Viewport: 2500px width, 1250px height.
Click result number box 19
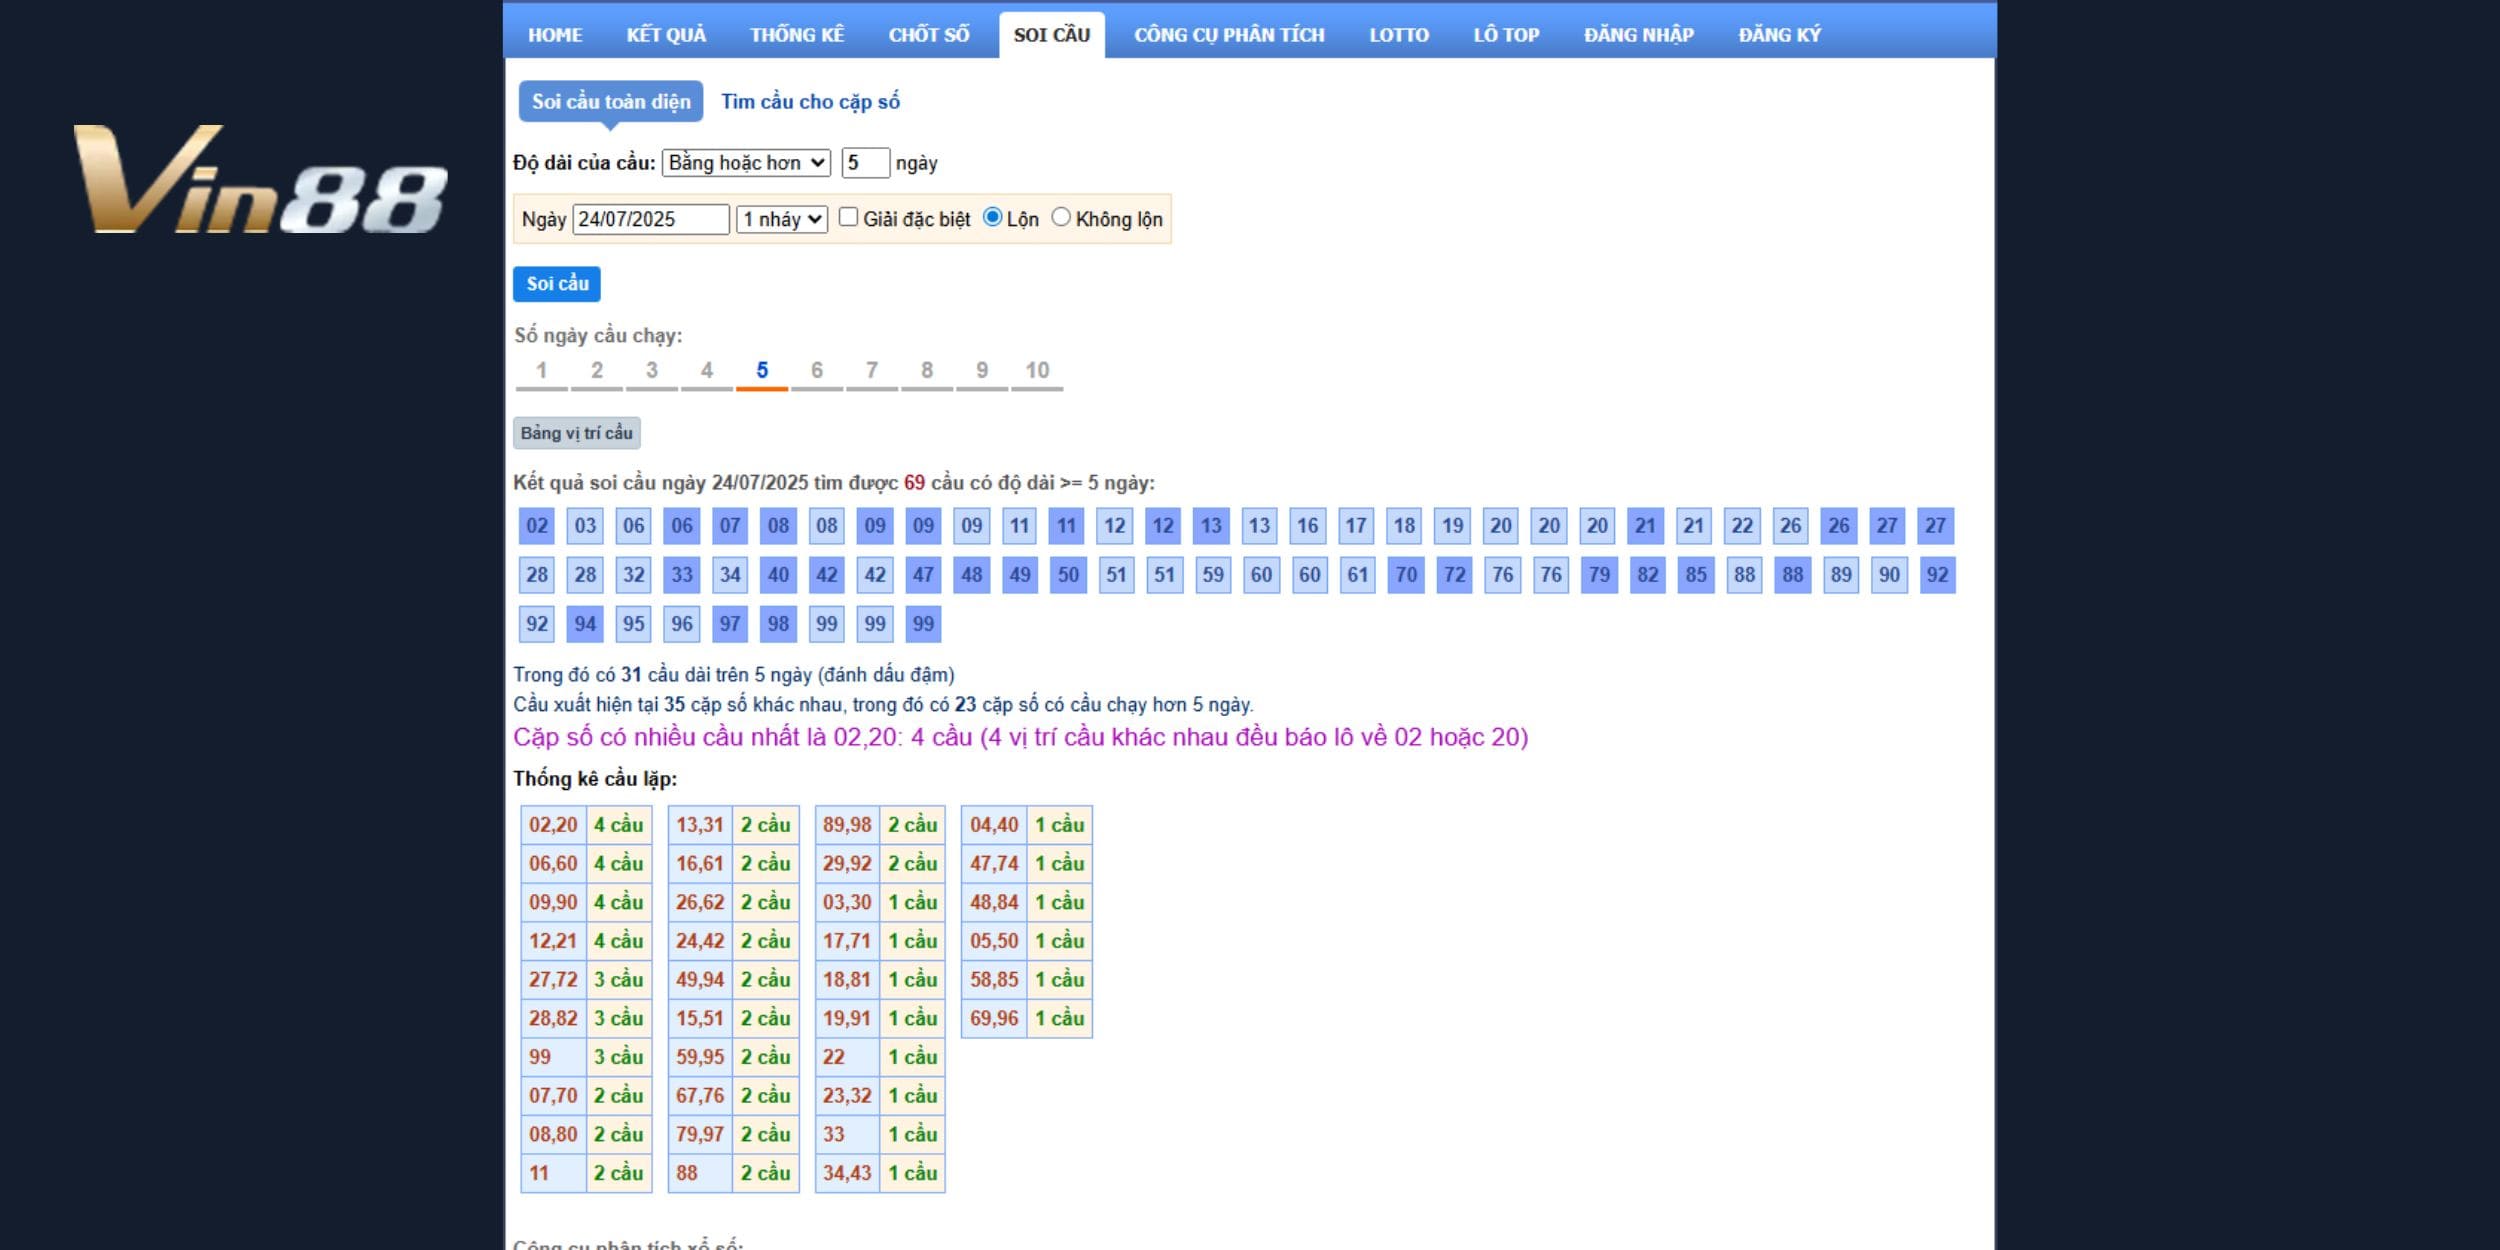[1453, 526]
